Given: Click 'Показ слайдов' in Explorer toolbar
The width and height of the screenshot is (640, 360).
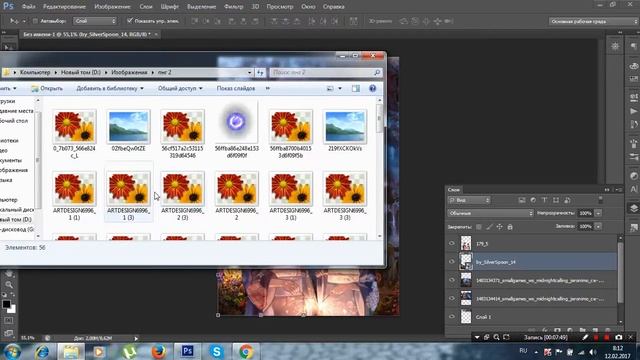Looking at the screenshot, I should click(x=236, y=88).
